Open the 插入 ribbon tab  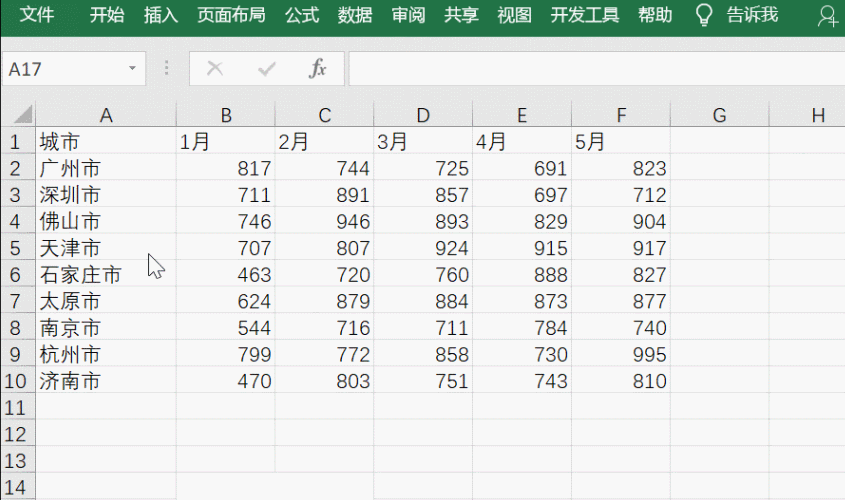coord(161,15)
